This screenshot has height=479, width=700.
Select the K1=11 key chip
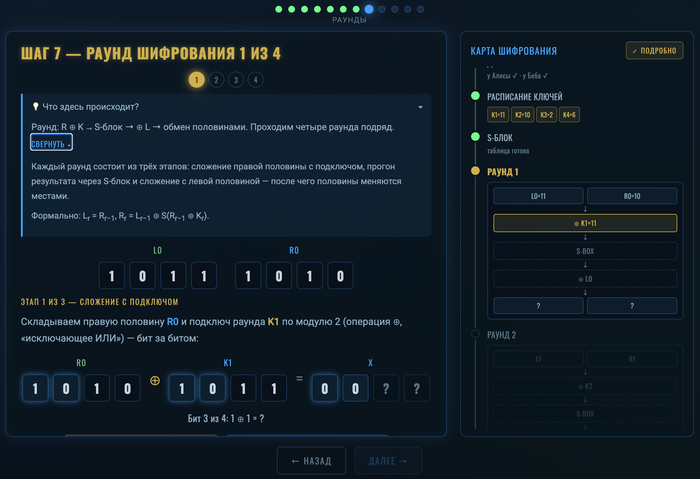click(498, 115)
